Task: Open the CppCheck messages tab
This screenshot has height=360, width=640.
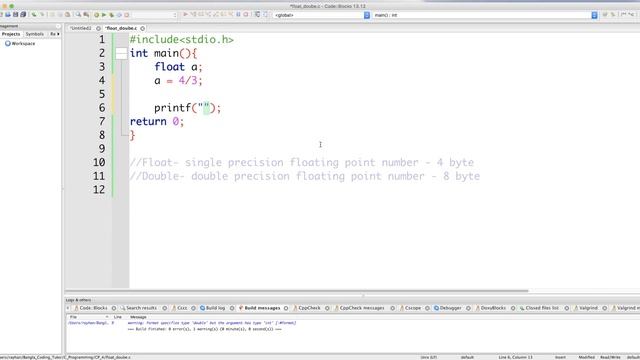Action: [360, 308]
